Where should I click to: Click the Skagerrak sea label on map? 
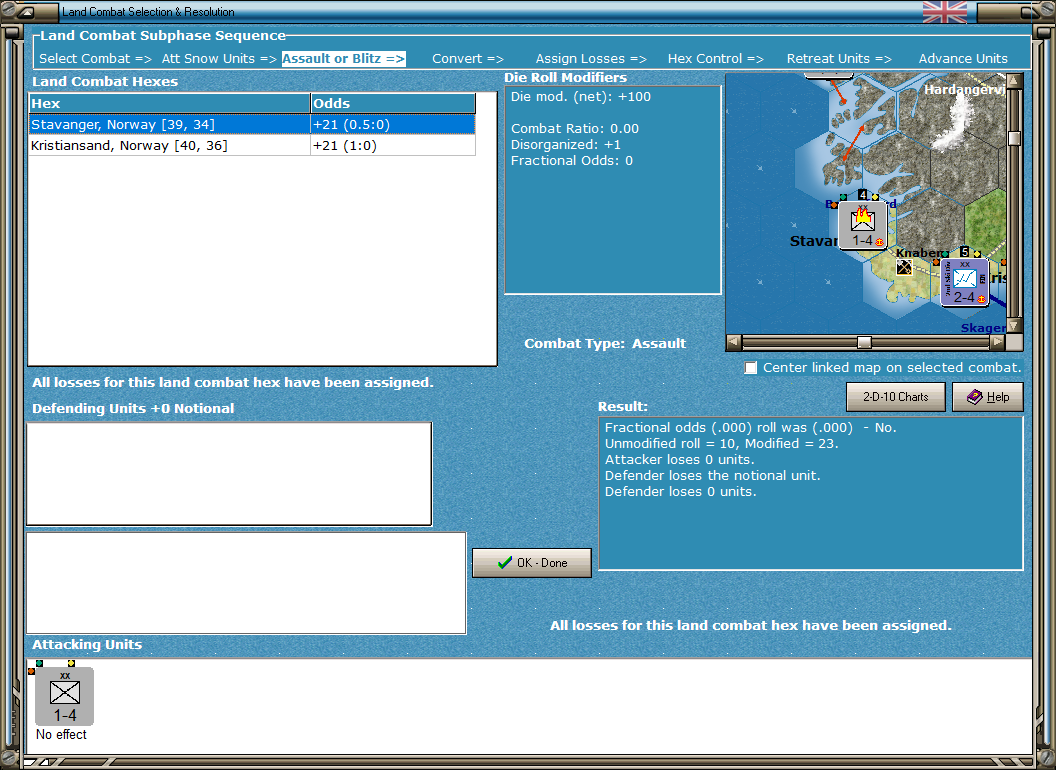(x=983, y=328)
